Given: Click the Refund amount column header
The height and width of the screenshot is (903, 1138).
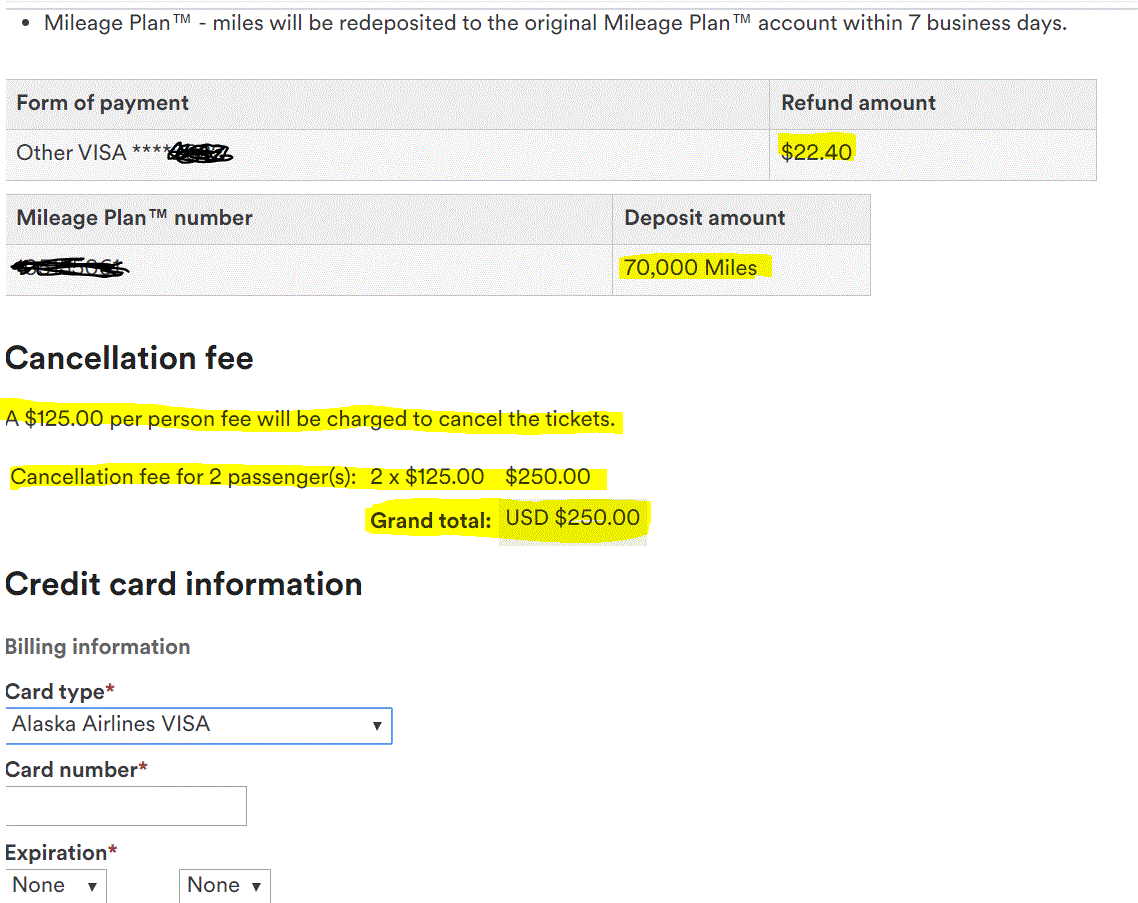Looking at the screenshot, I should pos(858,103).
